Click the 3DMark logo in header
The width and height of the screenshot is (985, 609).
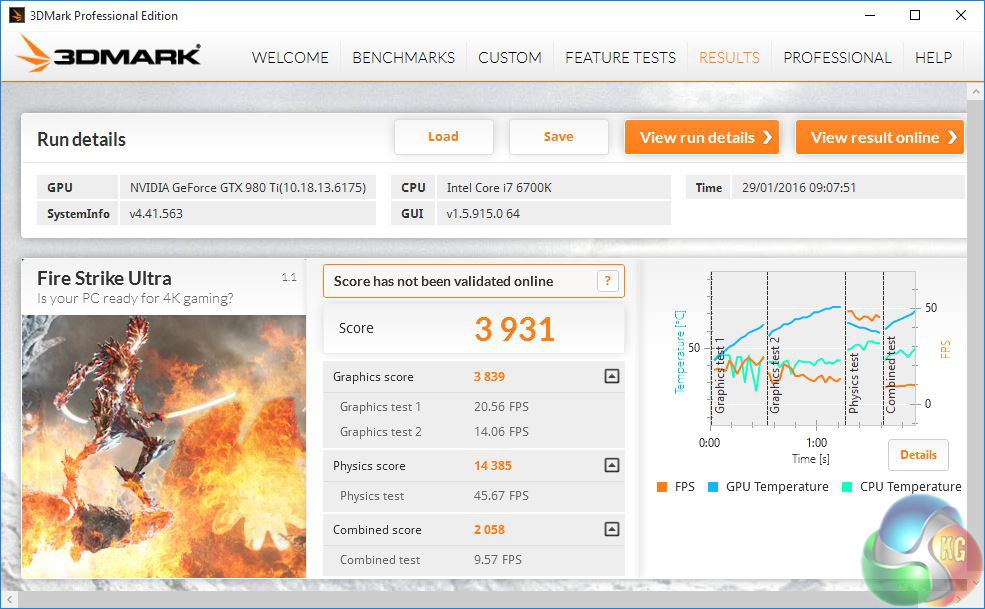point(109,55)
